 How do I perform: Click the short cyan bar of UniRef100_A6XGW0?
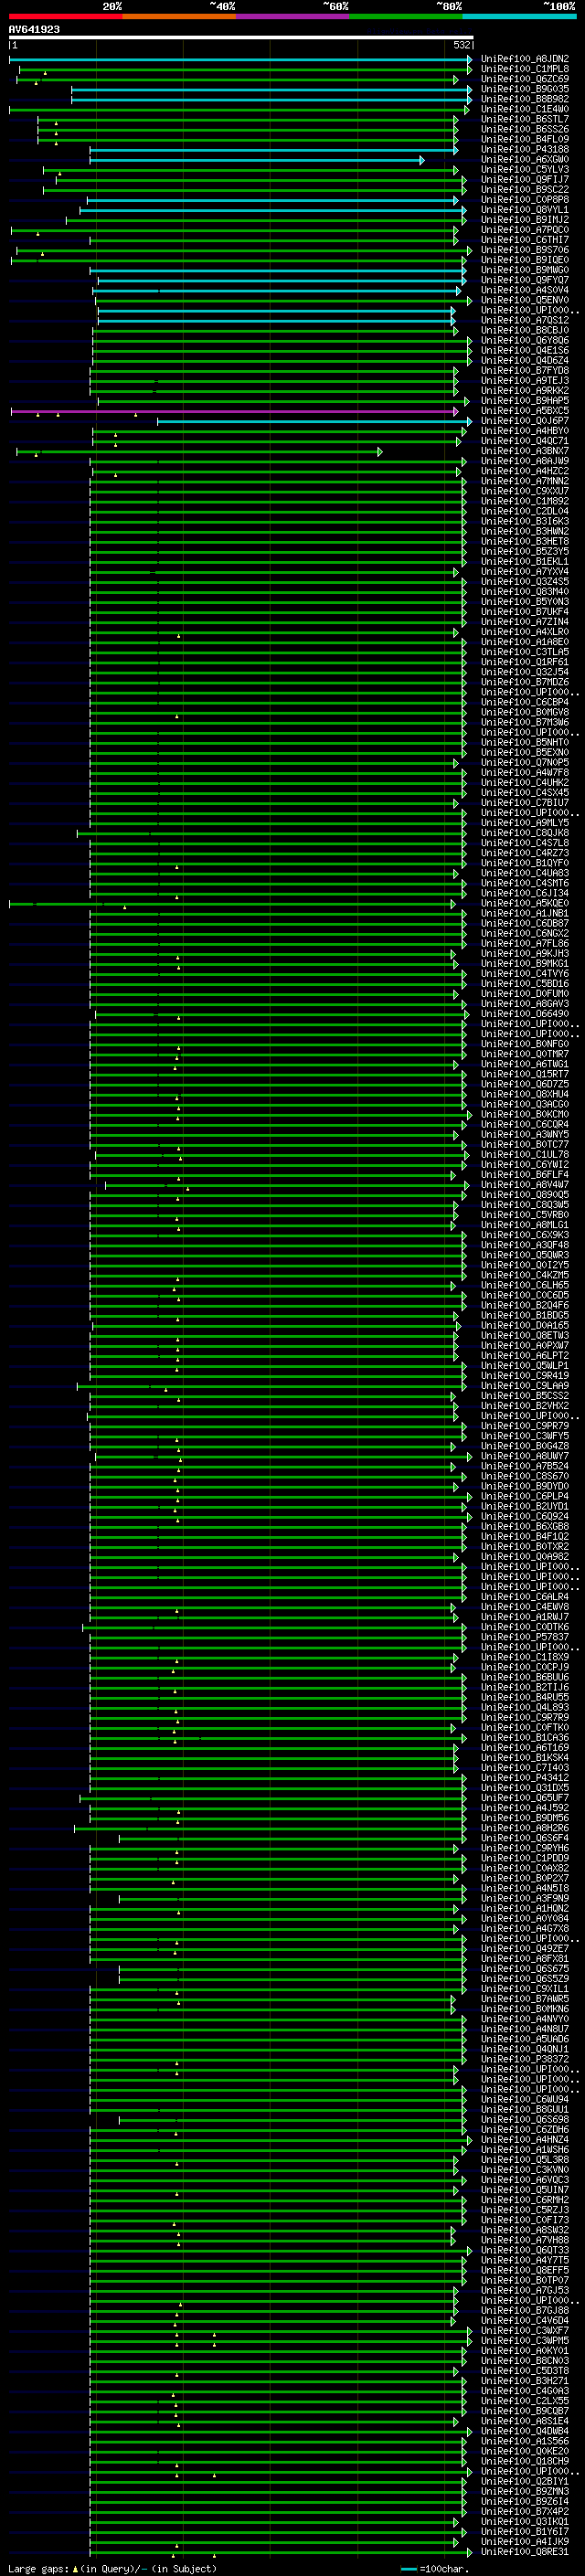[257, 160]
